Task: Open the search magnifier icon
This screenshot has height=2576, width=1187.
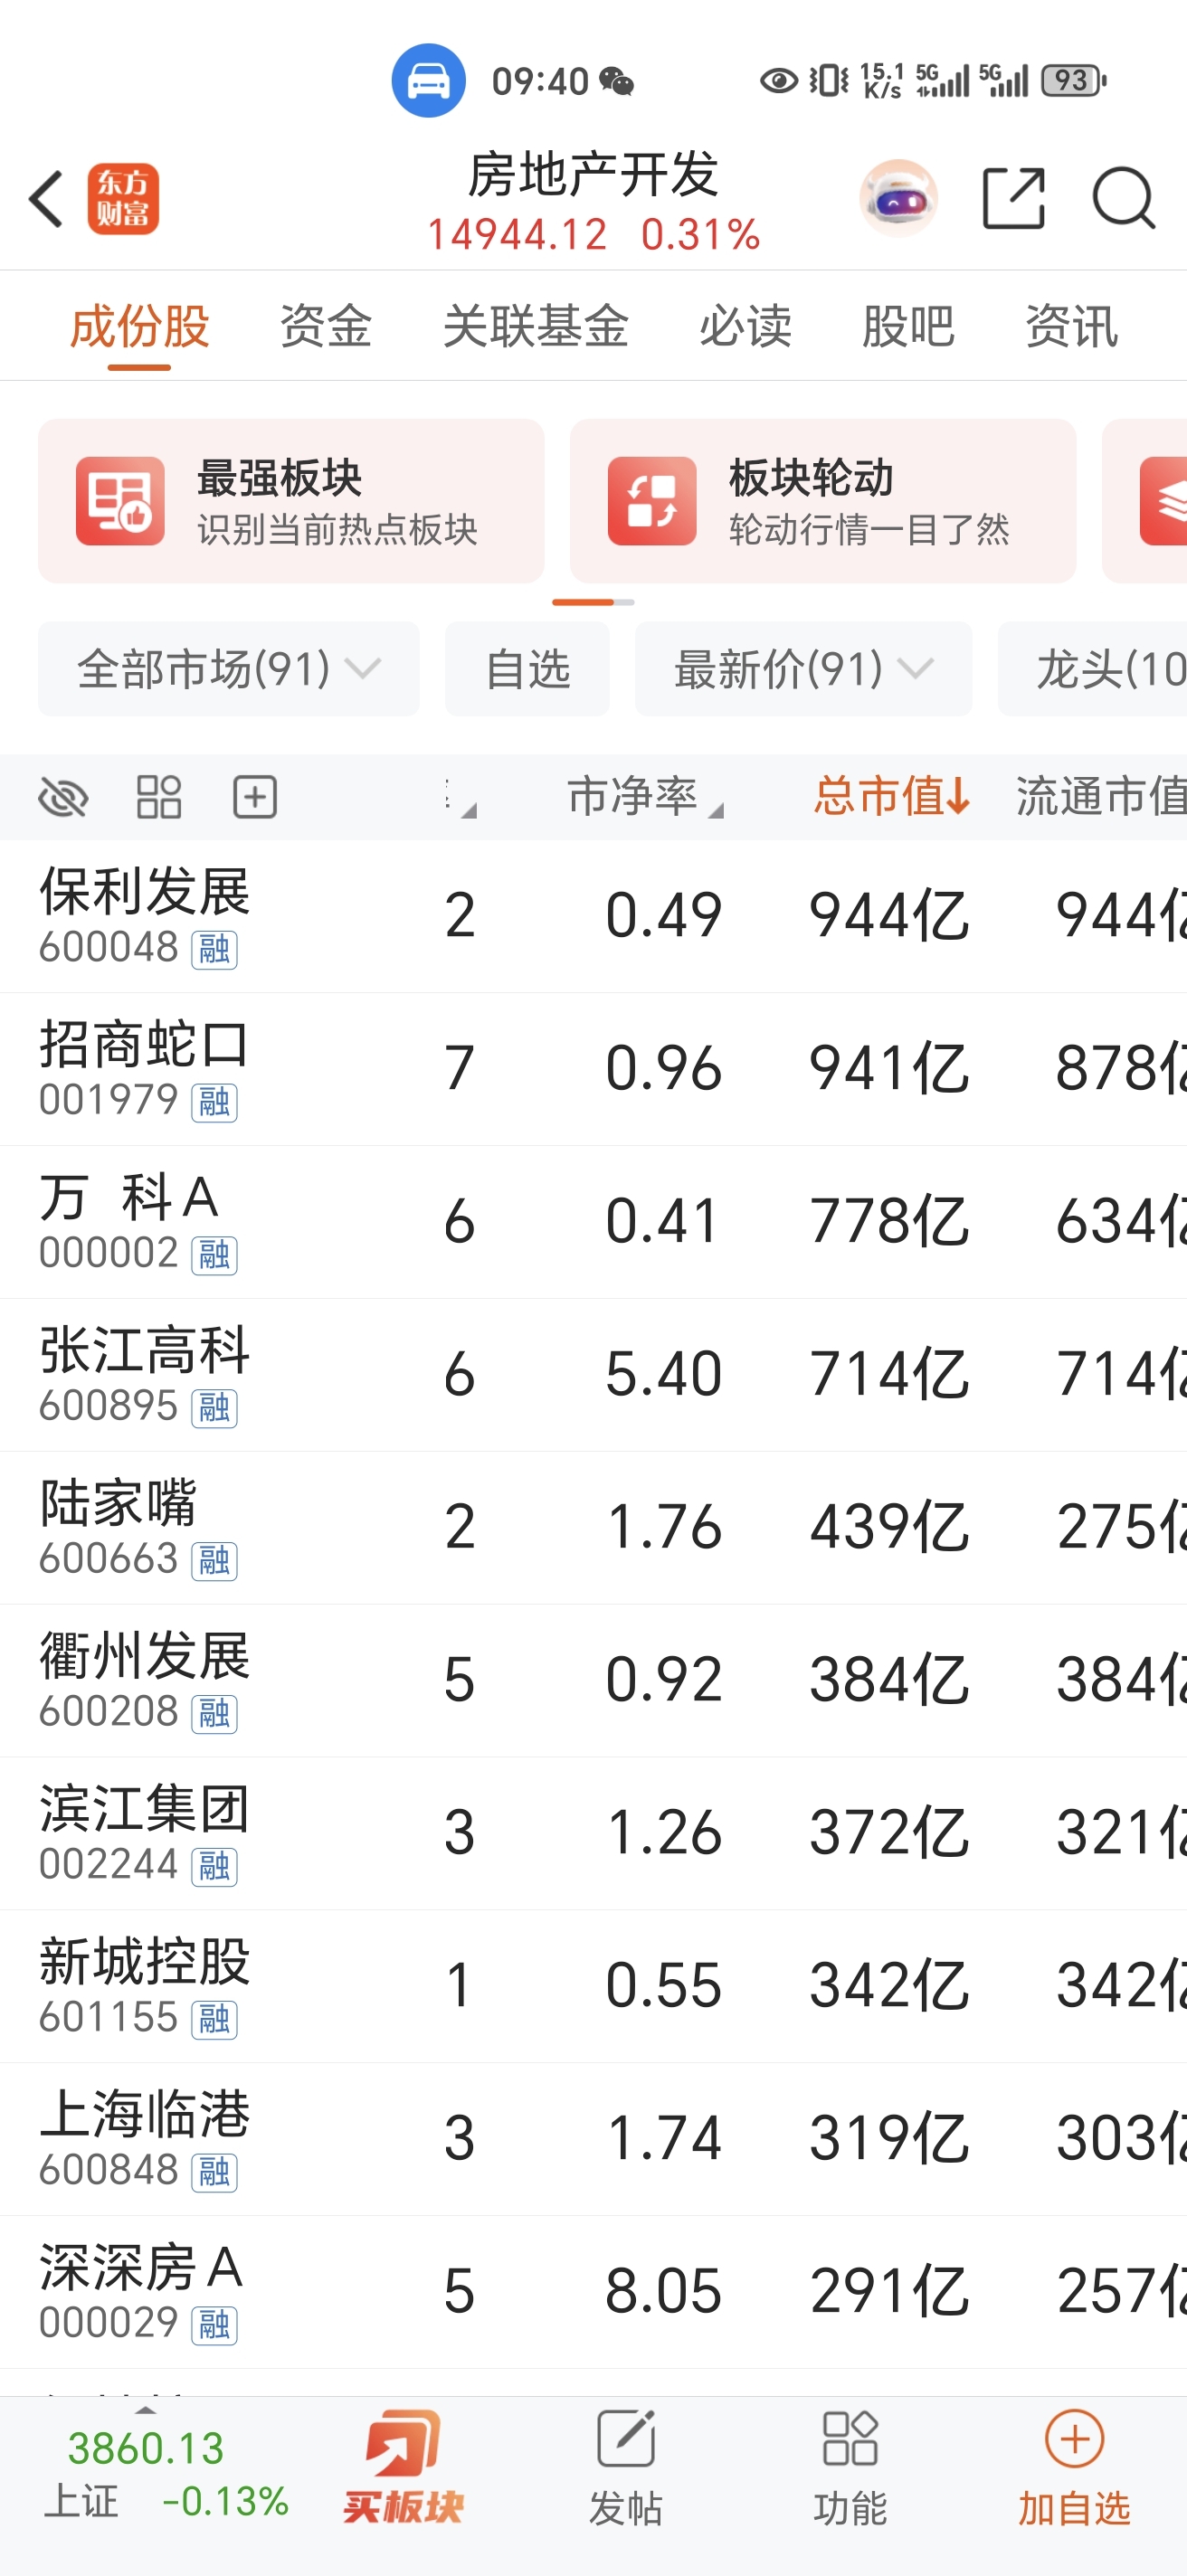Action: pyautogui.click(x=1124, y=198)
